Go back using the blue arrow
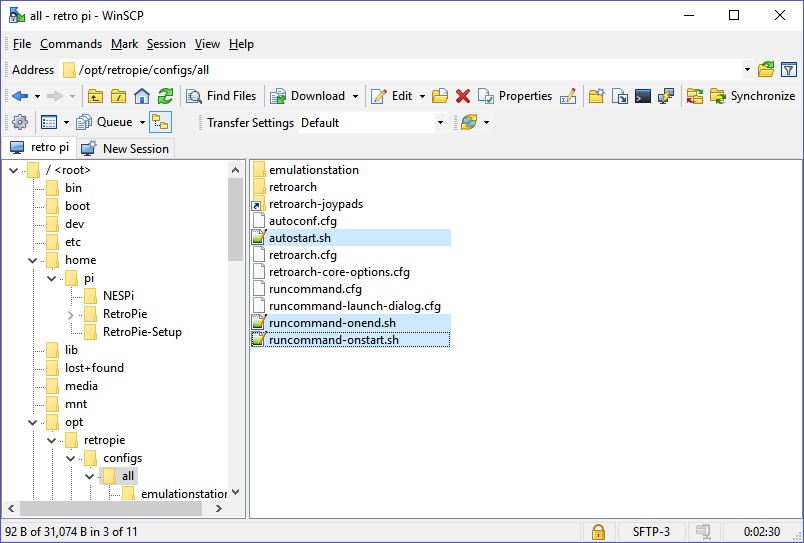The height and width of the screenshot is (543, 804). click(19, 96)
